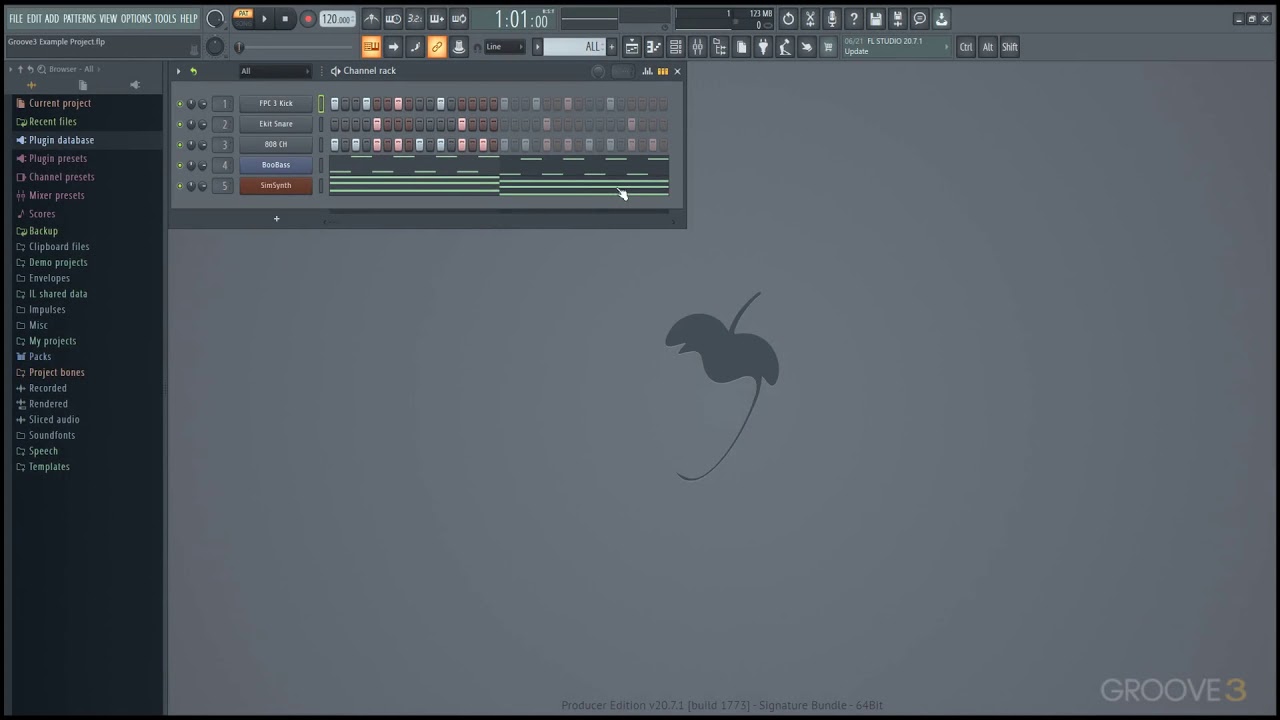
Task: Enable the 3-2-1 countdown before recording icon
Action: coord(415,19)
